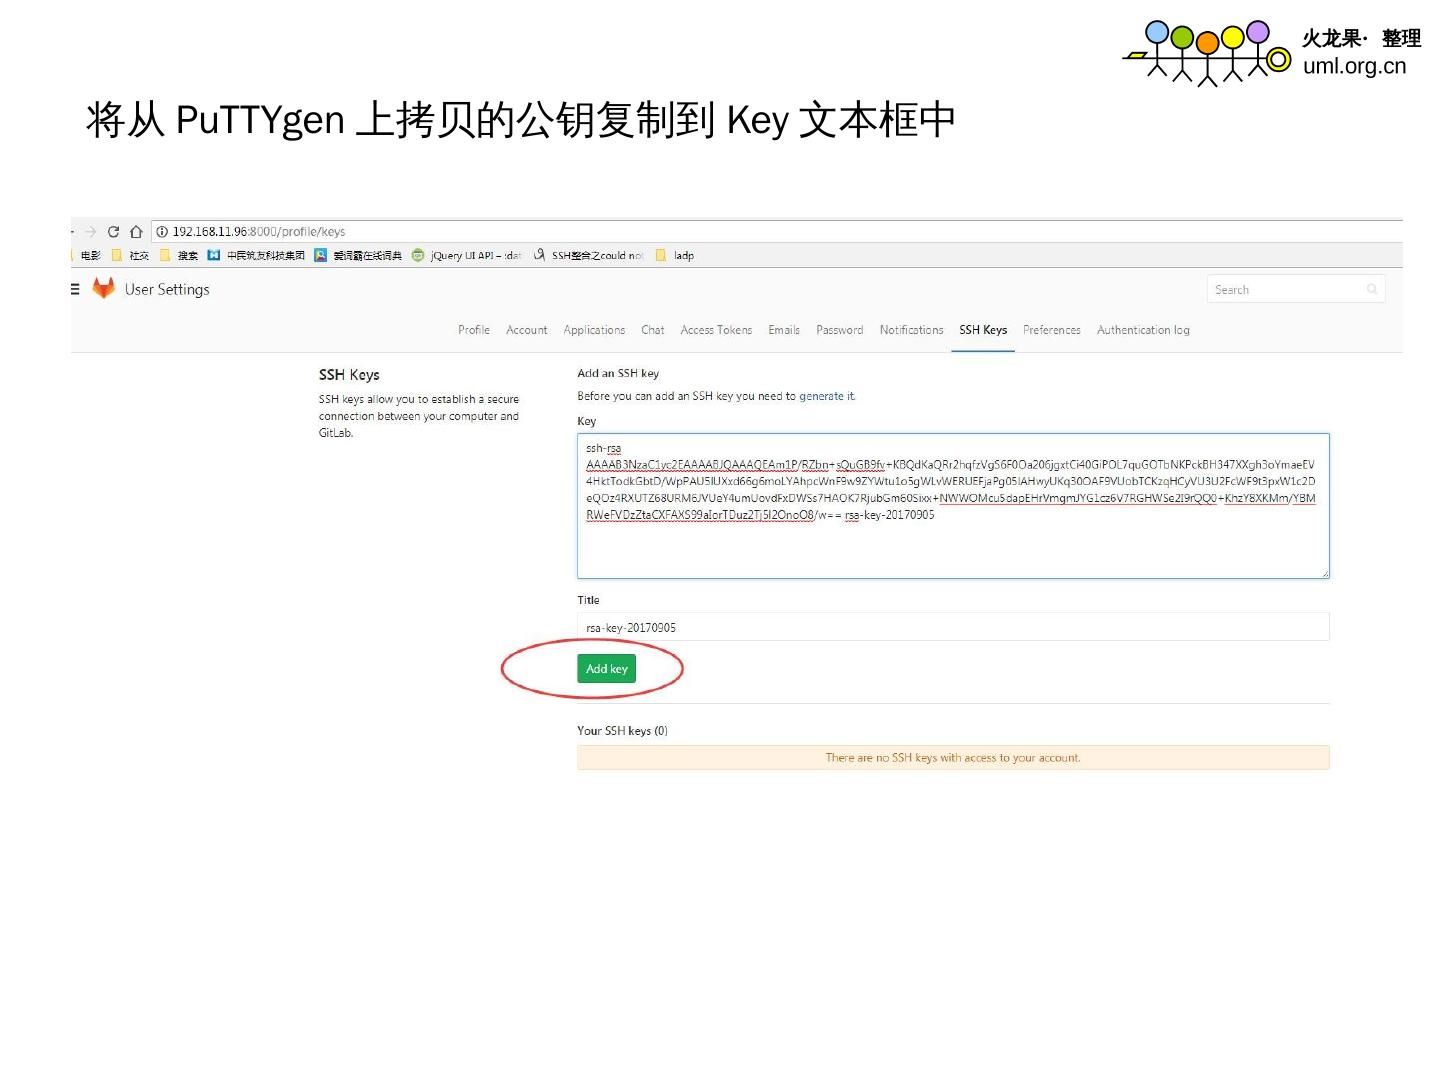The height and width of the screenshot is (1080, 1440).
Task: Open the 爱词霸在线词典 bookmark
Action: [358, 256]
